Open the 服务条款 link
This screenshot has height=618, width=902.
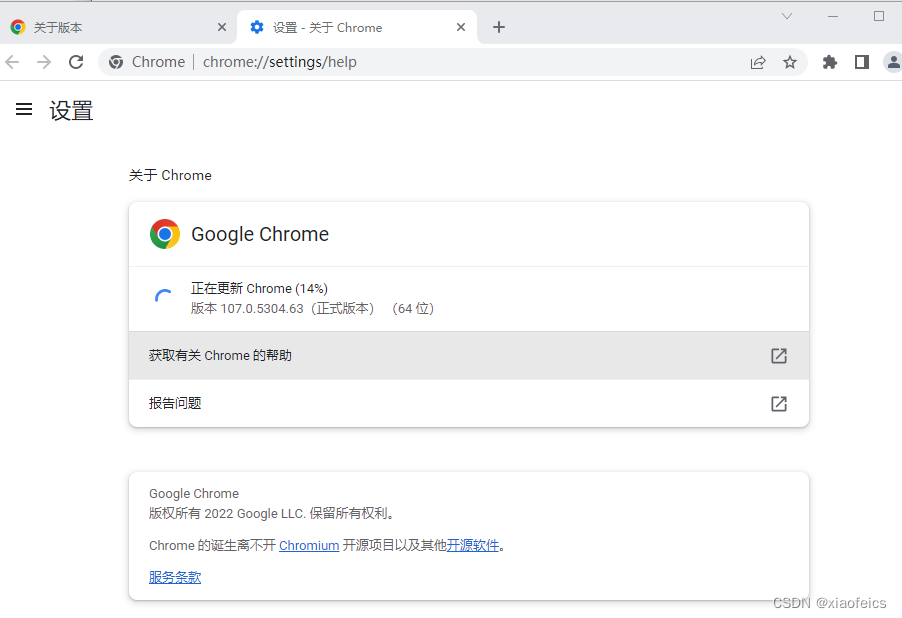(175, 577)
